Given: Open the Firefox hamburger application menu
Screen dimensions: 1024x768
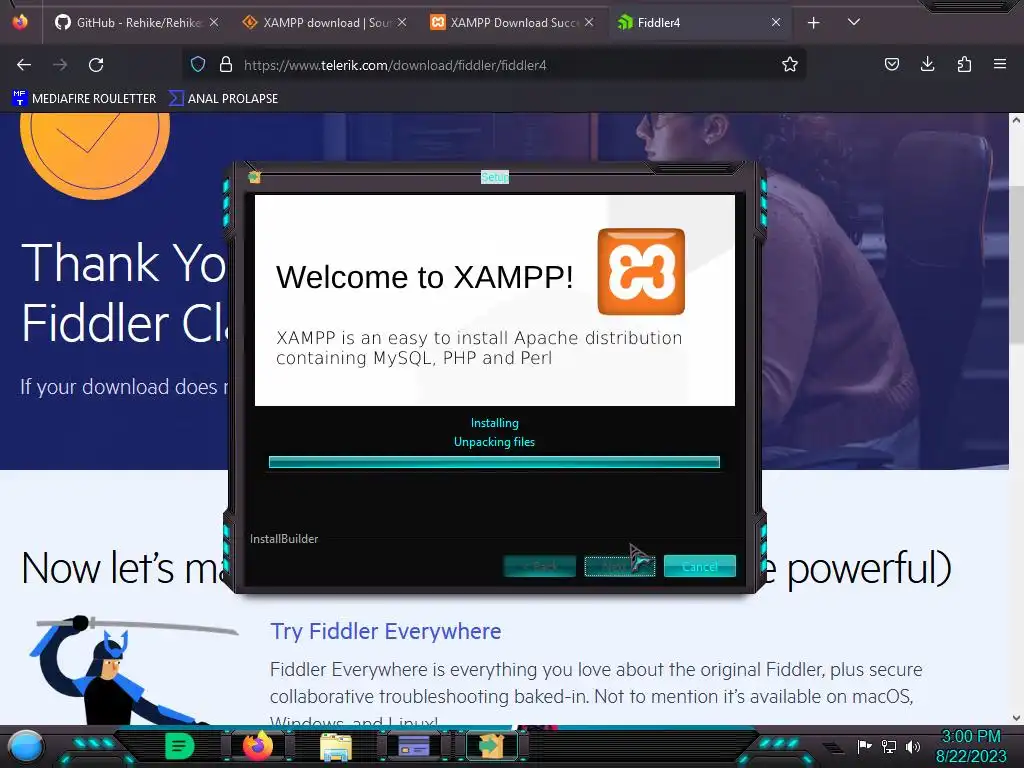Looking at the screenshot, I should click(999, 64).
